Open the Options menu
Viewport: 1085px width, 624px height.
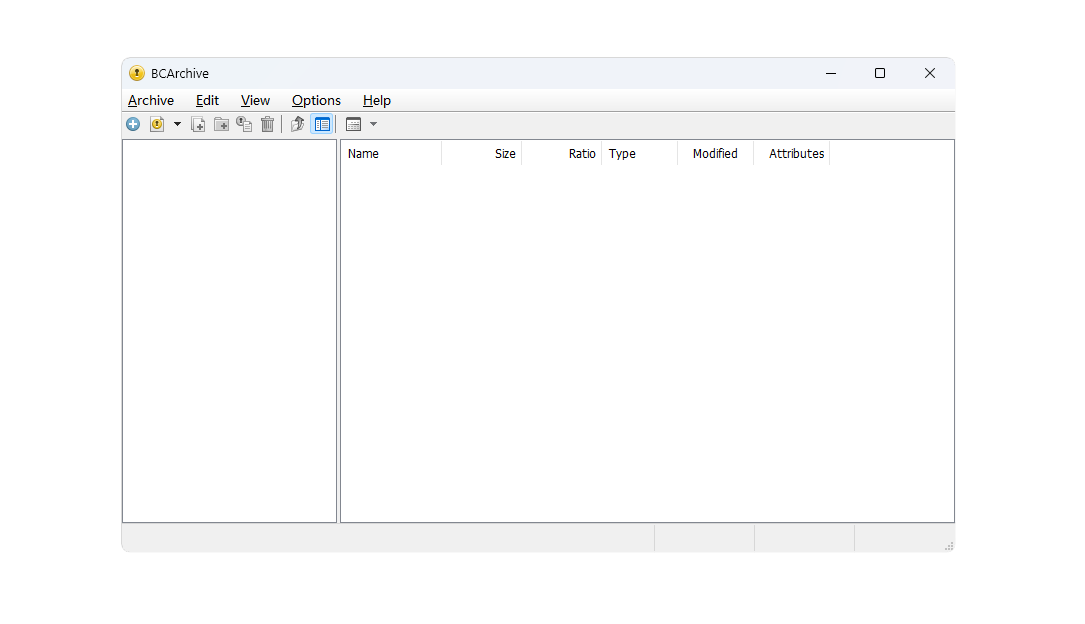pyautogui.click(x=316, y=100)
